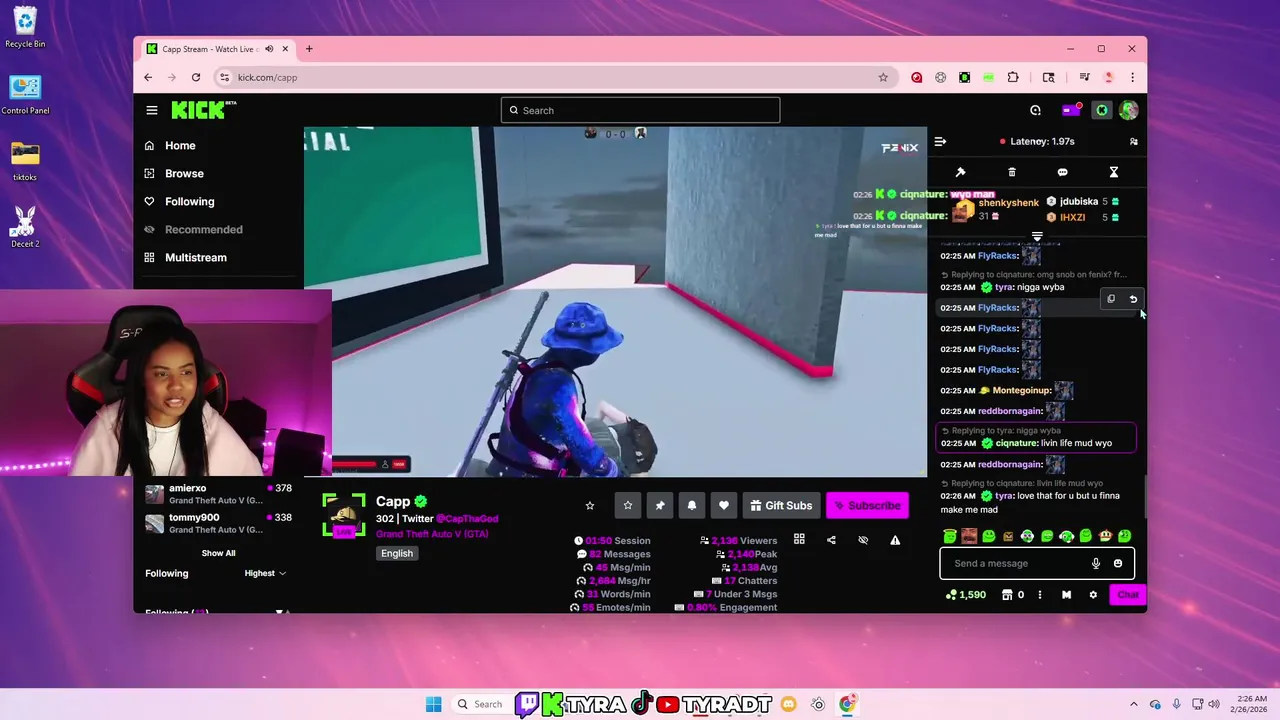Open Chrome extensions puzzle icon
Viewport: 1280px width, 720px height.
click(1013, 77)
